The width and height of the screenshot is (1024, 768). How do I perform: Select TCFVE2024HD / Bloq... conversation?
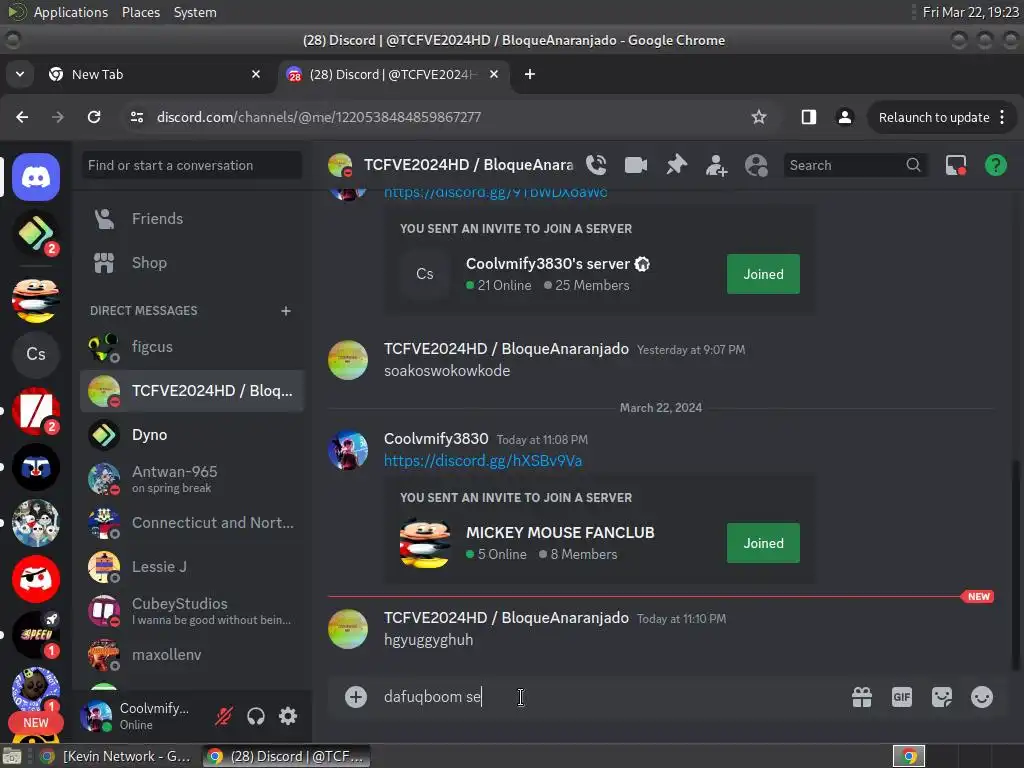tap(192, 391)
